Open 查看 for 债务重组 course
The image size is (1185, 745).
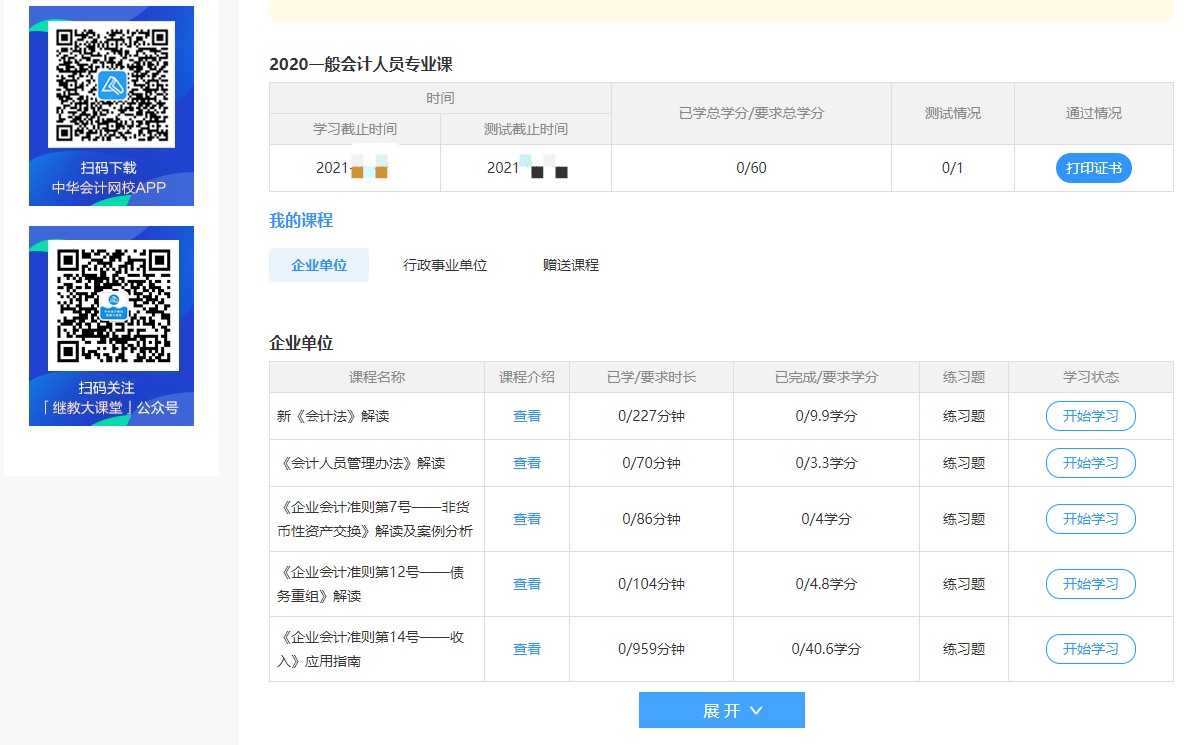tap(526, 584)
